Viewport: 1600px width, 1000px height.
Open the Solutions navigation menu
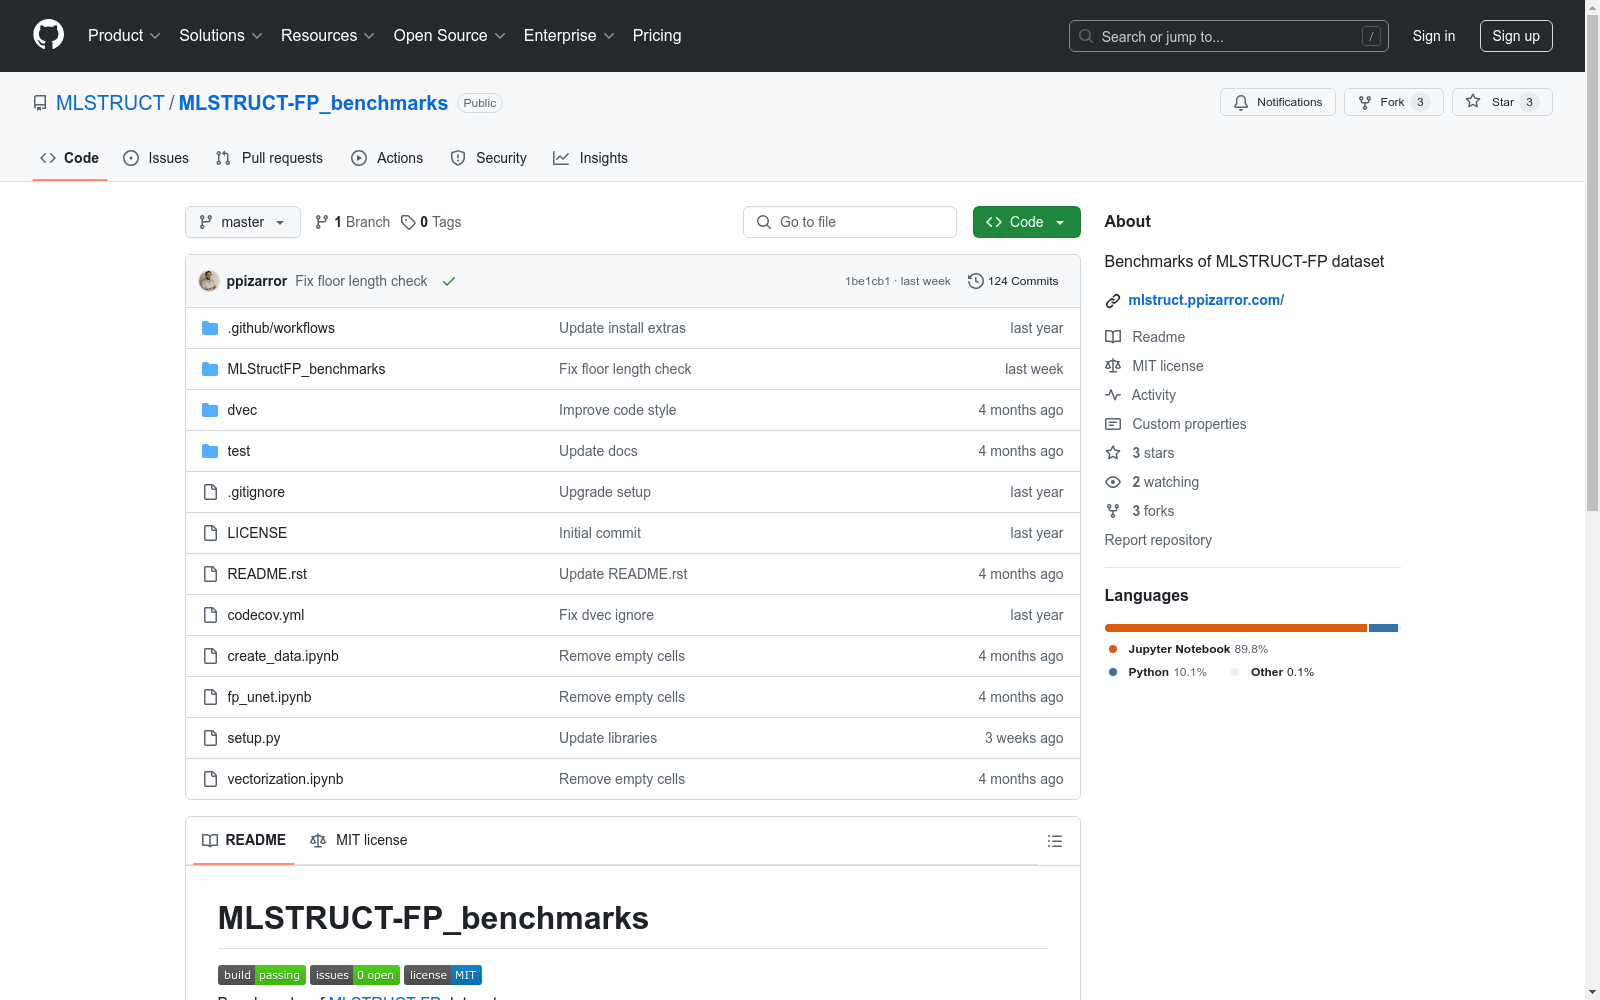tap(220, 36)
